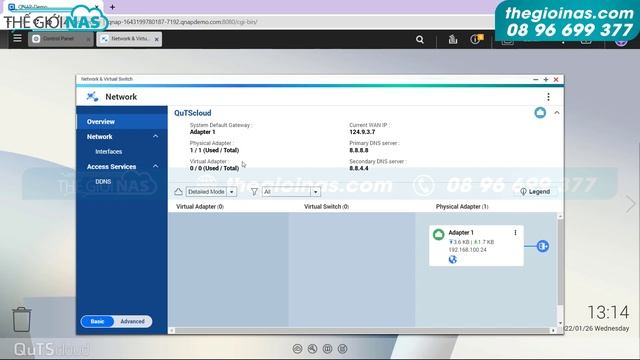
Task: Open background tasks icon in top bar
Action: point(453,39)
